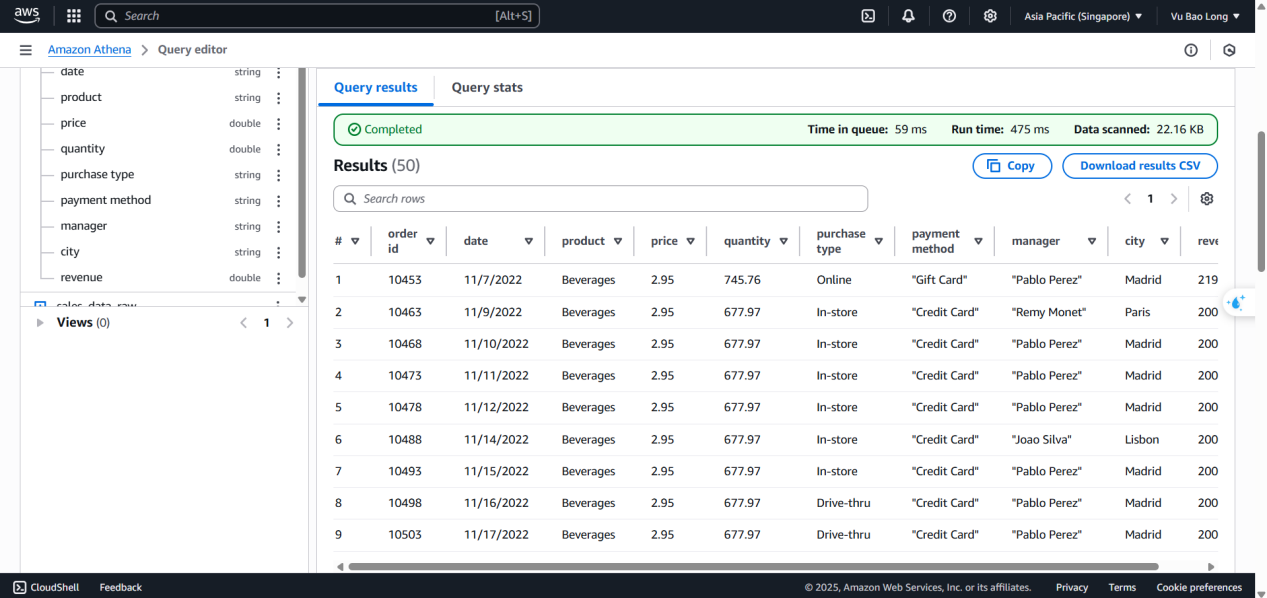Go to next results page arrow
This screenshot has height=598, width=1267.
click(1174, 199)
